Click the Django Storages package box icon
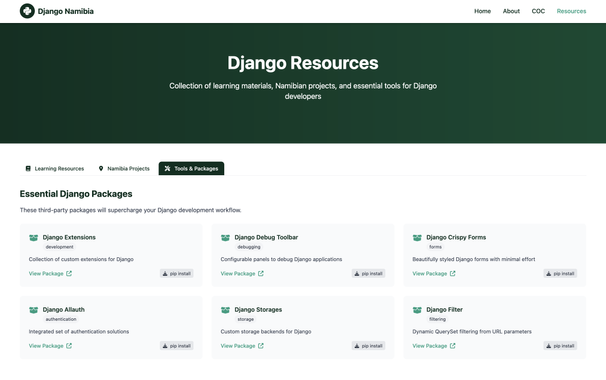This screenshot has height=380, width=606. (225, 310)
